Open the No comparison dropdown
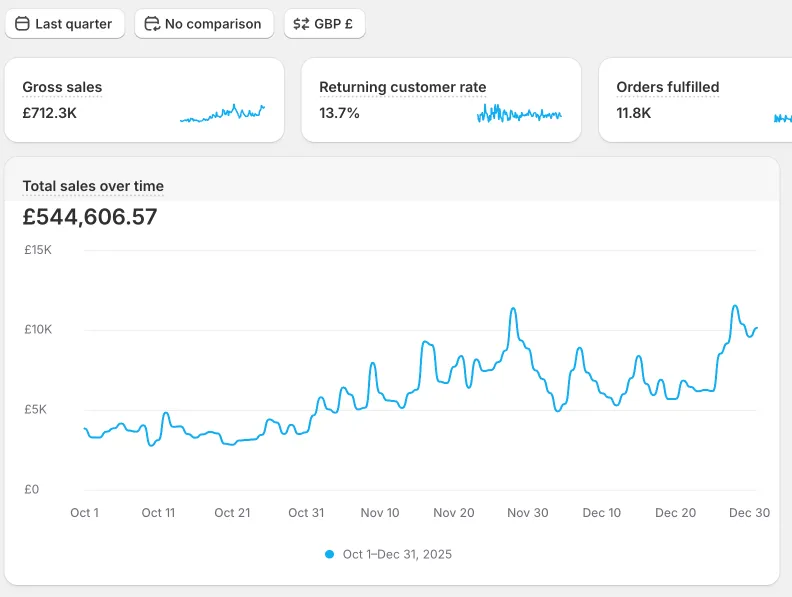The width and height of the screenshot is (792, 597). coord(204,24)
